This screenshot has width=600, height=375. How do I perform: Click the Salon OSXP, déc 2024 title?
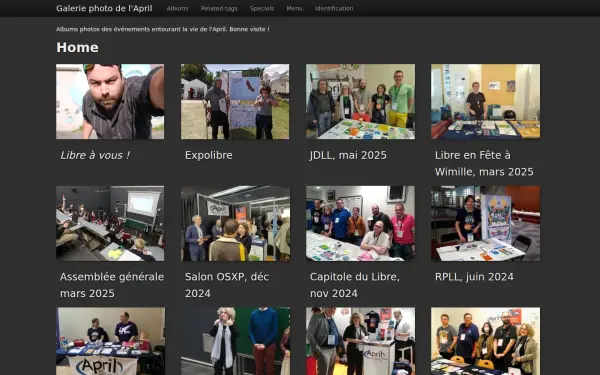(227, 285)
